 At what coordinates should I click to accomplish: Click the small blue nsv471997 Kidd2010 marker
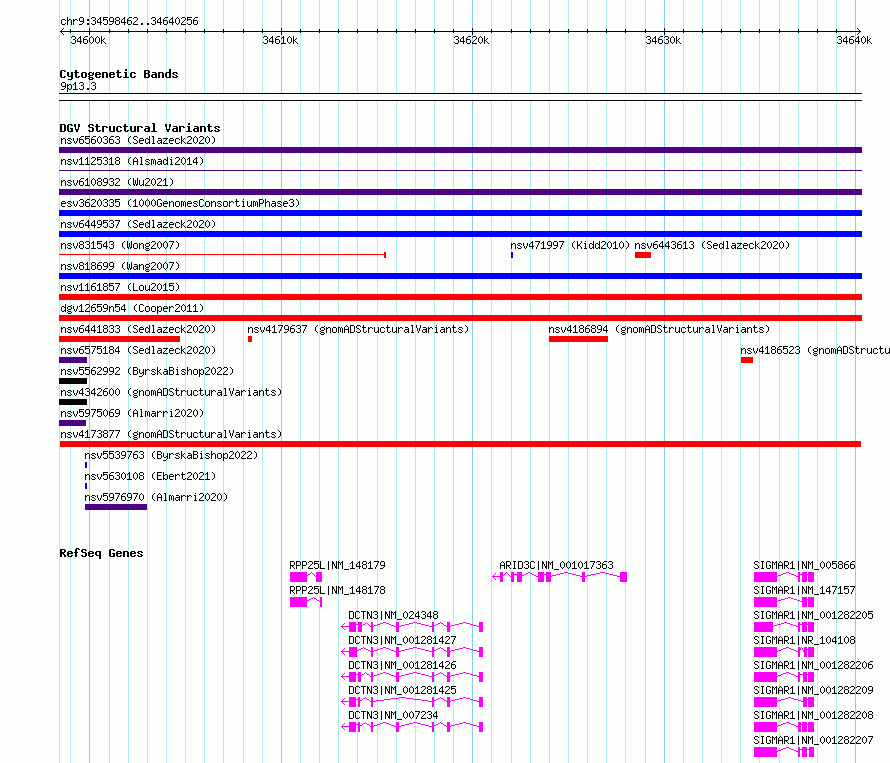pos(512,255)
